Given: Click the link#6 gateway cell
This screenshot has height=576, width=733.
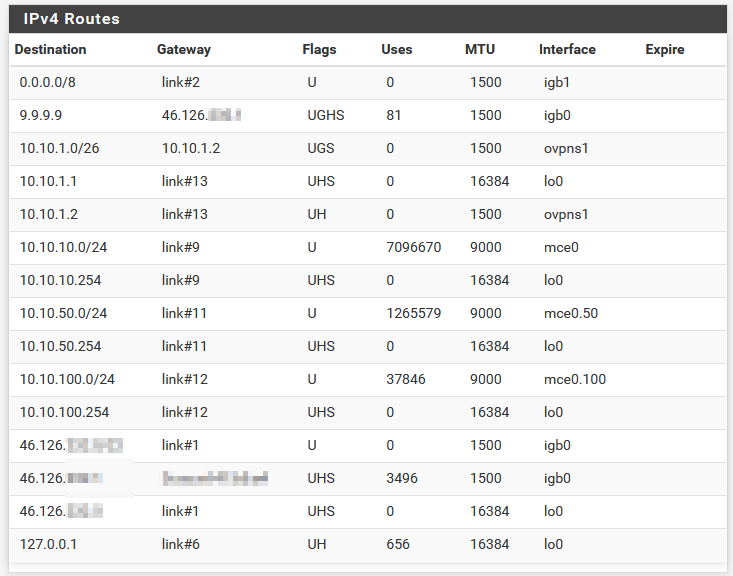Looking at the screenshot, I should click(180, 544).
